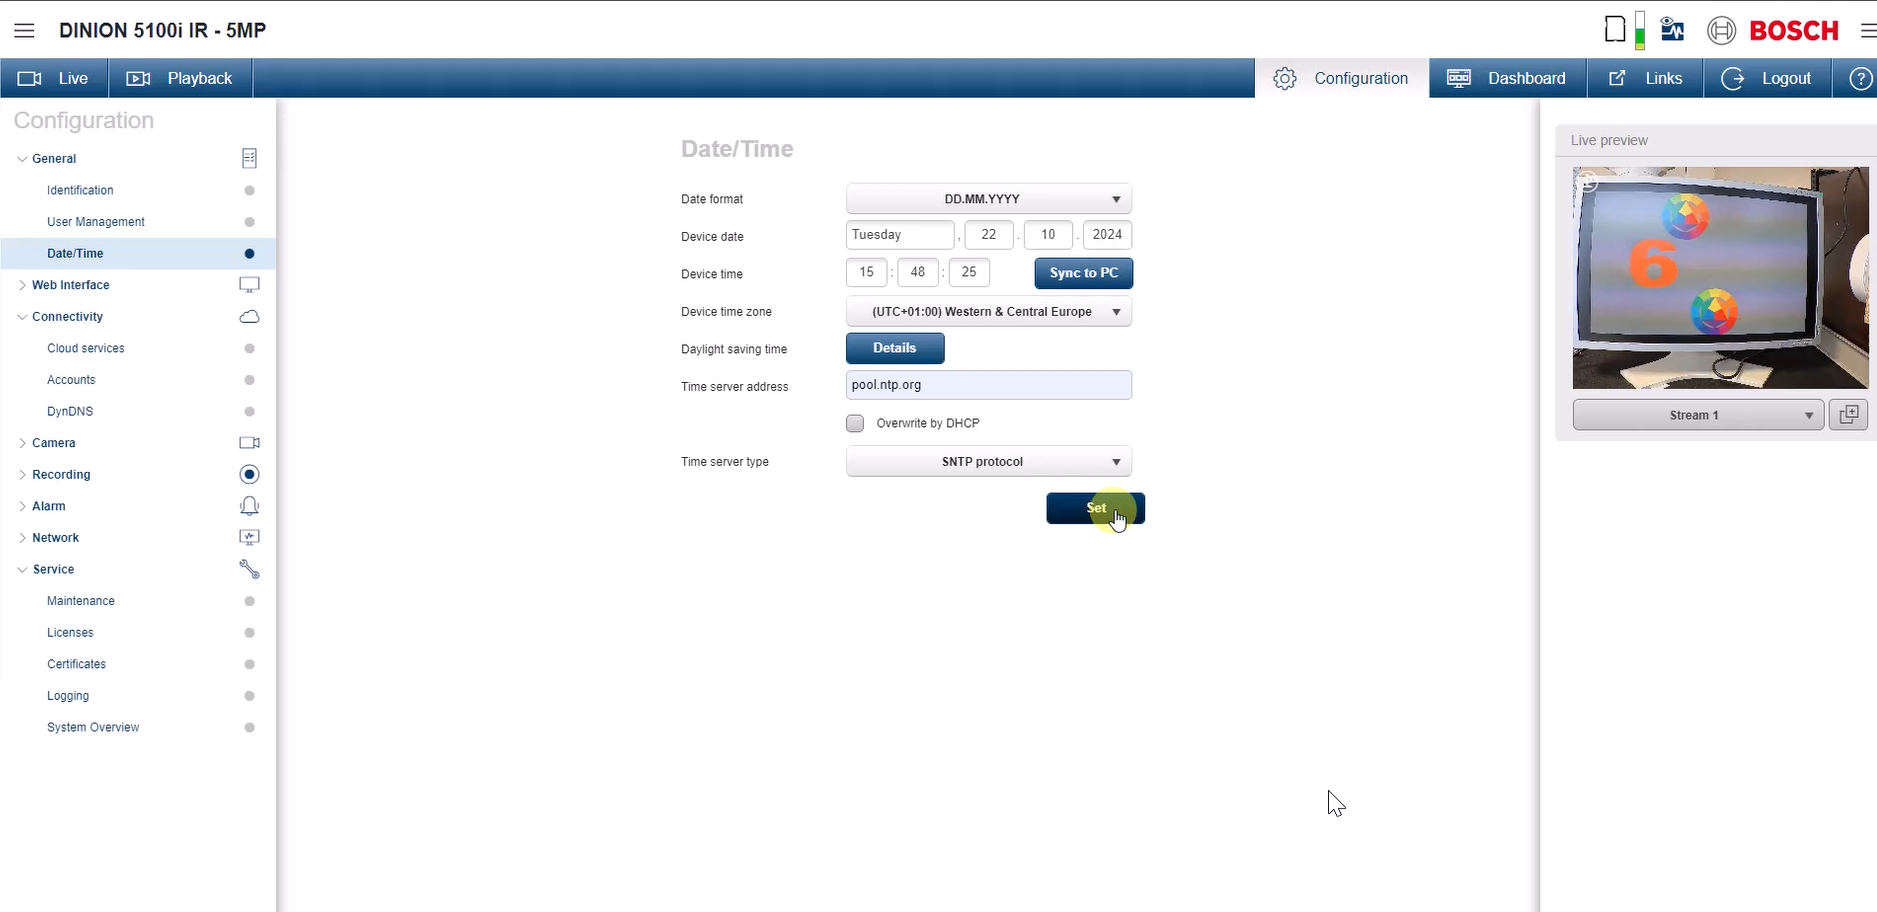Image resolution: width=1877 pixels, height=912 pixels.
Task: Click the green CPU load indicator bar
Action: point(1640,30)
